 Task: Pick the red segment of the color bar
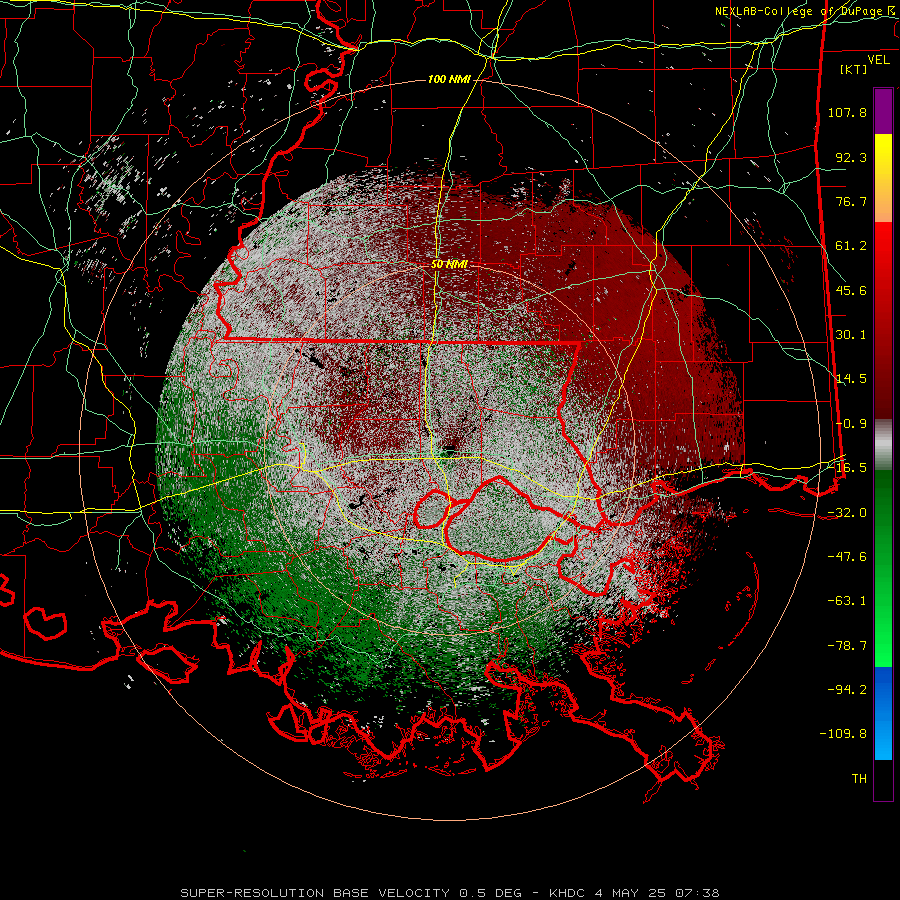pyautogui.click(x=883, y=320)
